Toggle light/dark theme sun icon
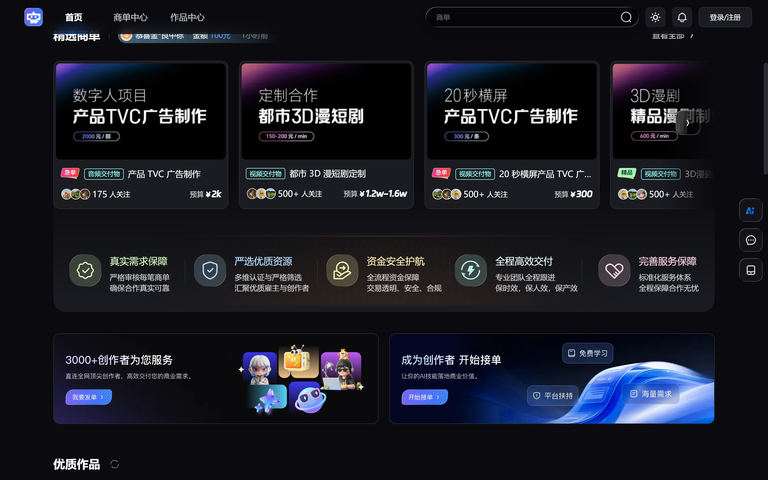The height and width of the screenshot is (480, 768). [655, 17]
